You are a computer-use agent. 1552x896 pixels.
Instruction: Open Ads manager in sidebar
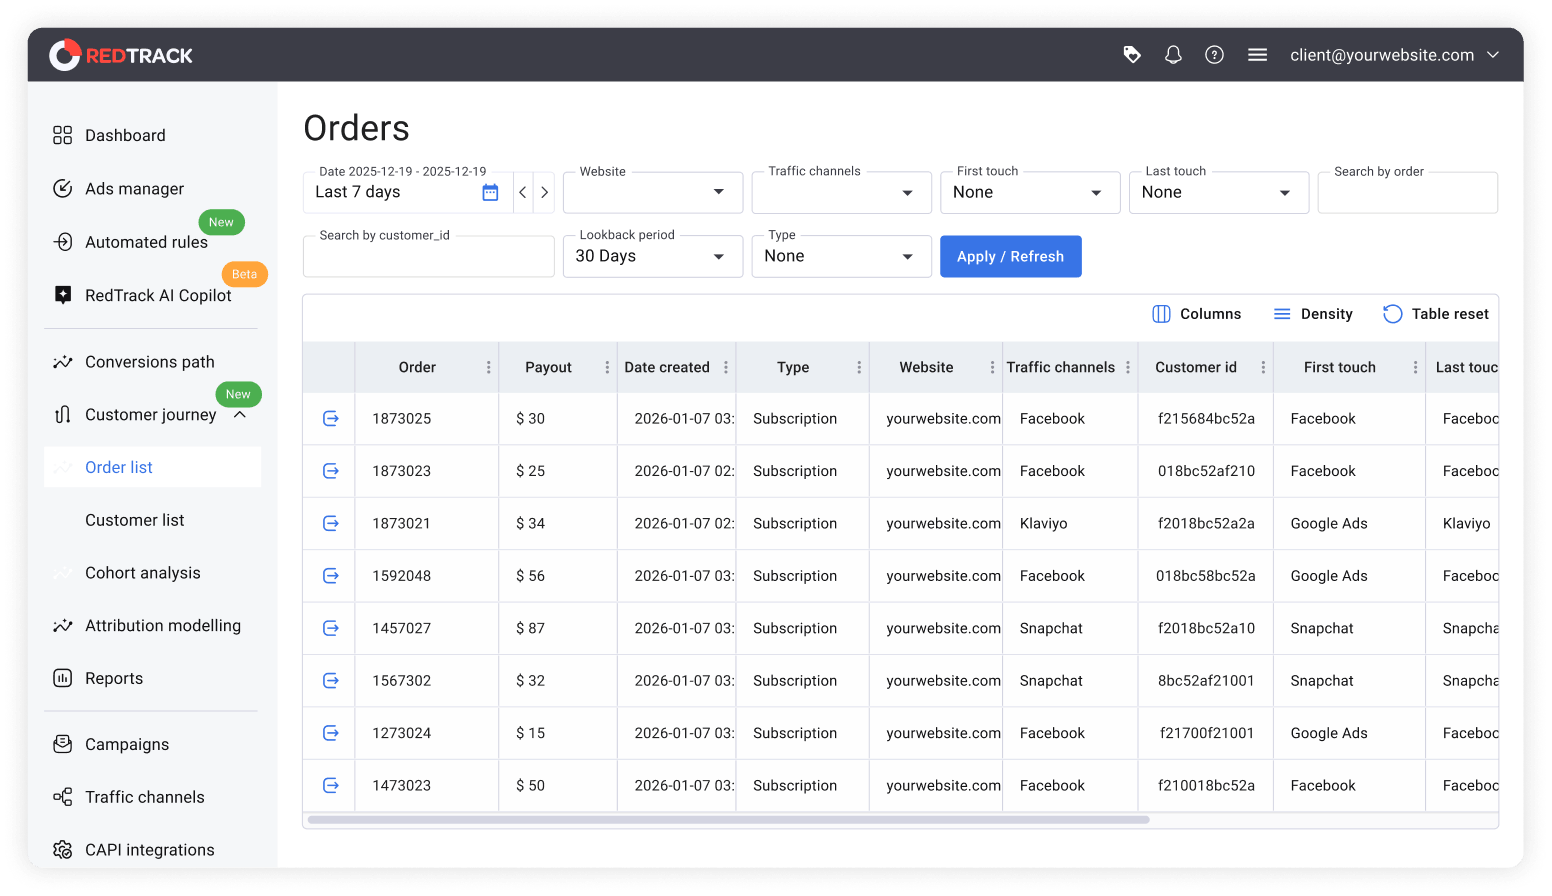pyautogui.click(x=134, y=188)
